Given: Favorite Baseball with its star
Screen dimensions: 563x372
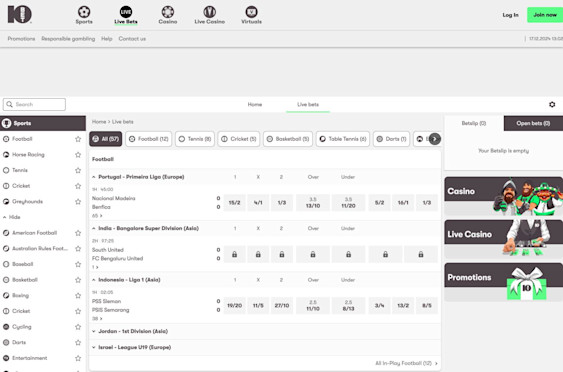Looking at the screenshot, I should pyautogui.click(x=78, y=264).
